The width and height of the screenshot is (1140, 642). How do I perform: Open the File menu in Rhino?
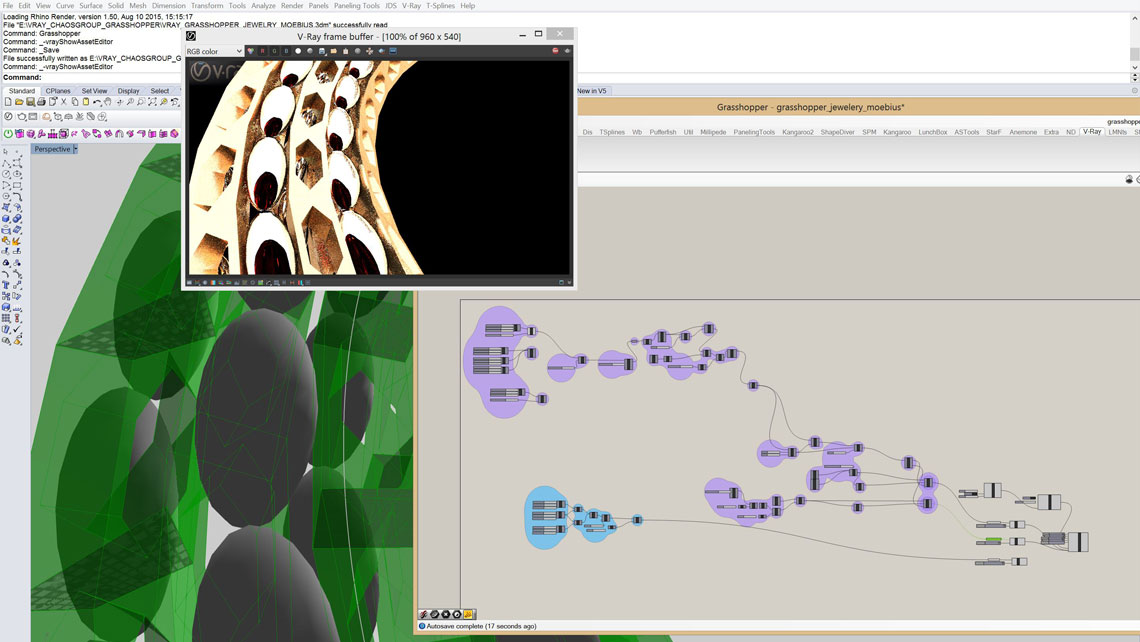pos(8,5)
